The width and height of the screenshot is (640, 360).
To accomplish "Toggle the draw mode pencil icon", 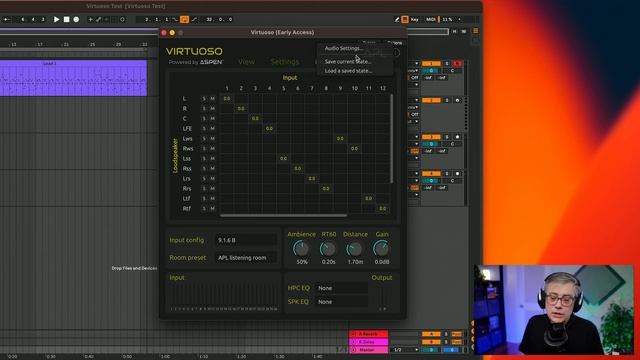I will 397,19.
